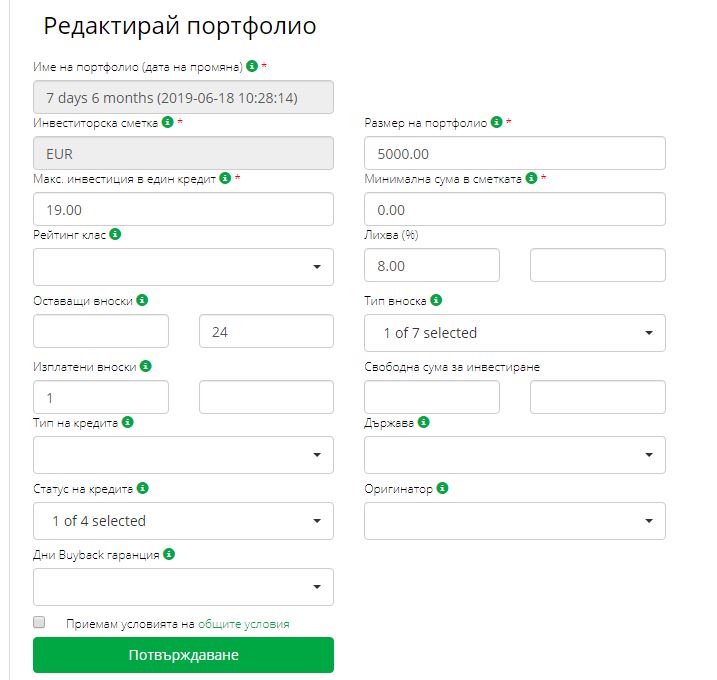Click the Макс. инвестиция field showing 19.00

click(x=183, y=209)
